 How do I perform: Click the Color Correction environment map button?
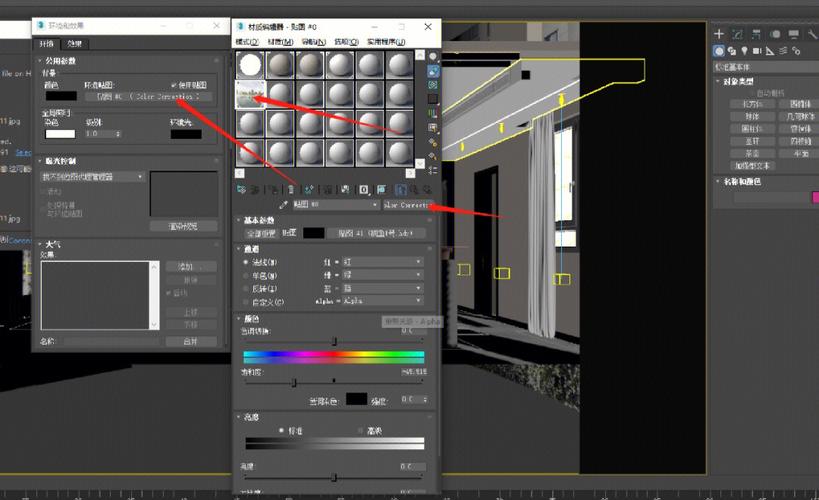coord(149,98)
